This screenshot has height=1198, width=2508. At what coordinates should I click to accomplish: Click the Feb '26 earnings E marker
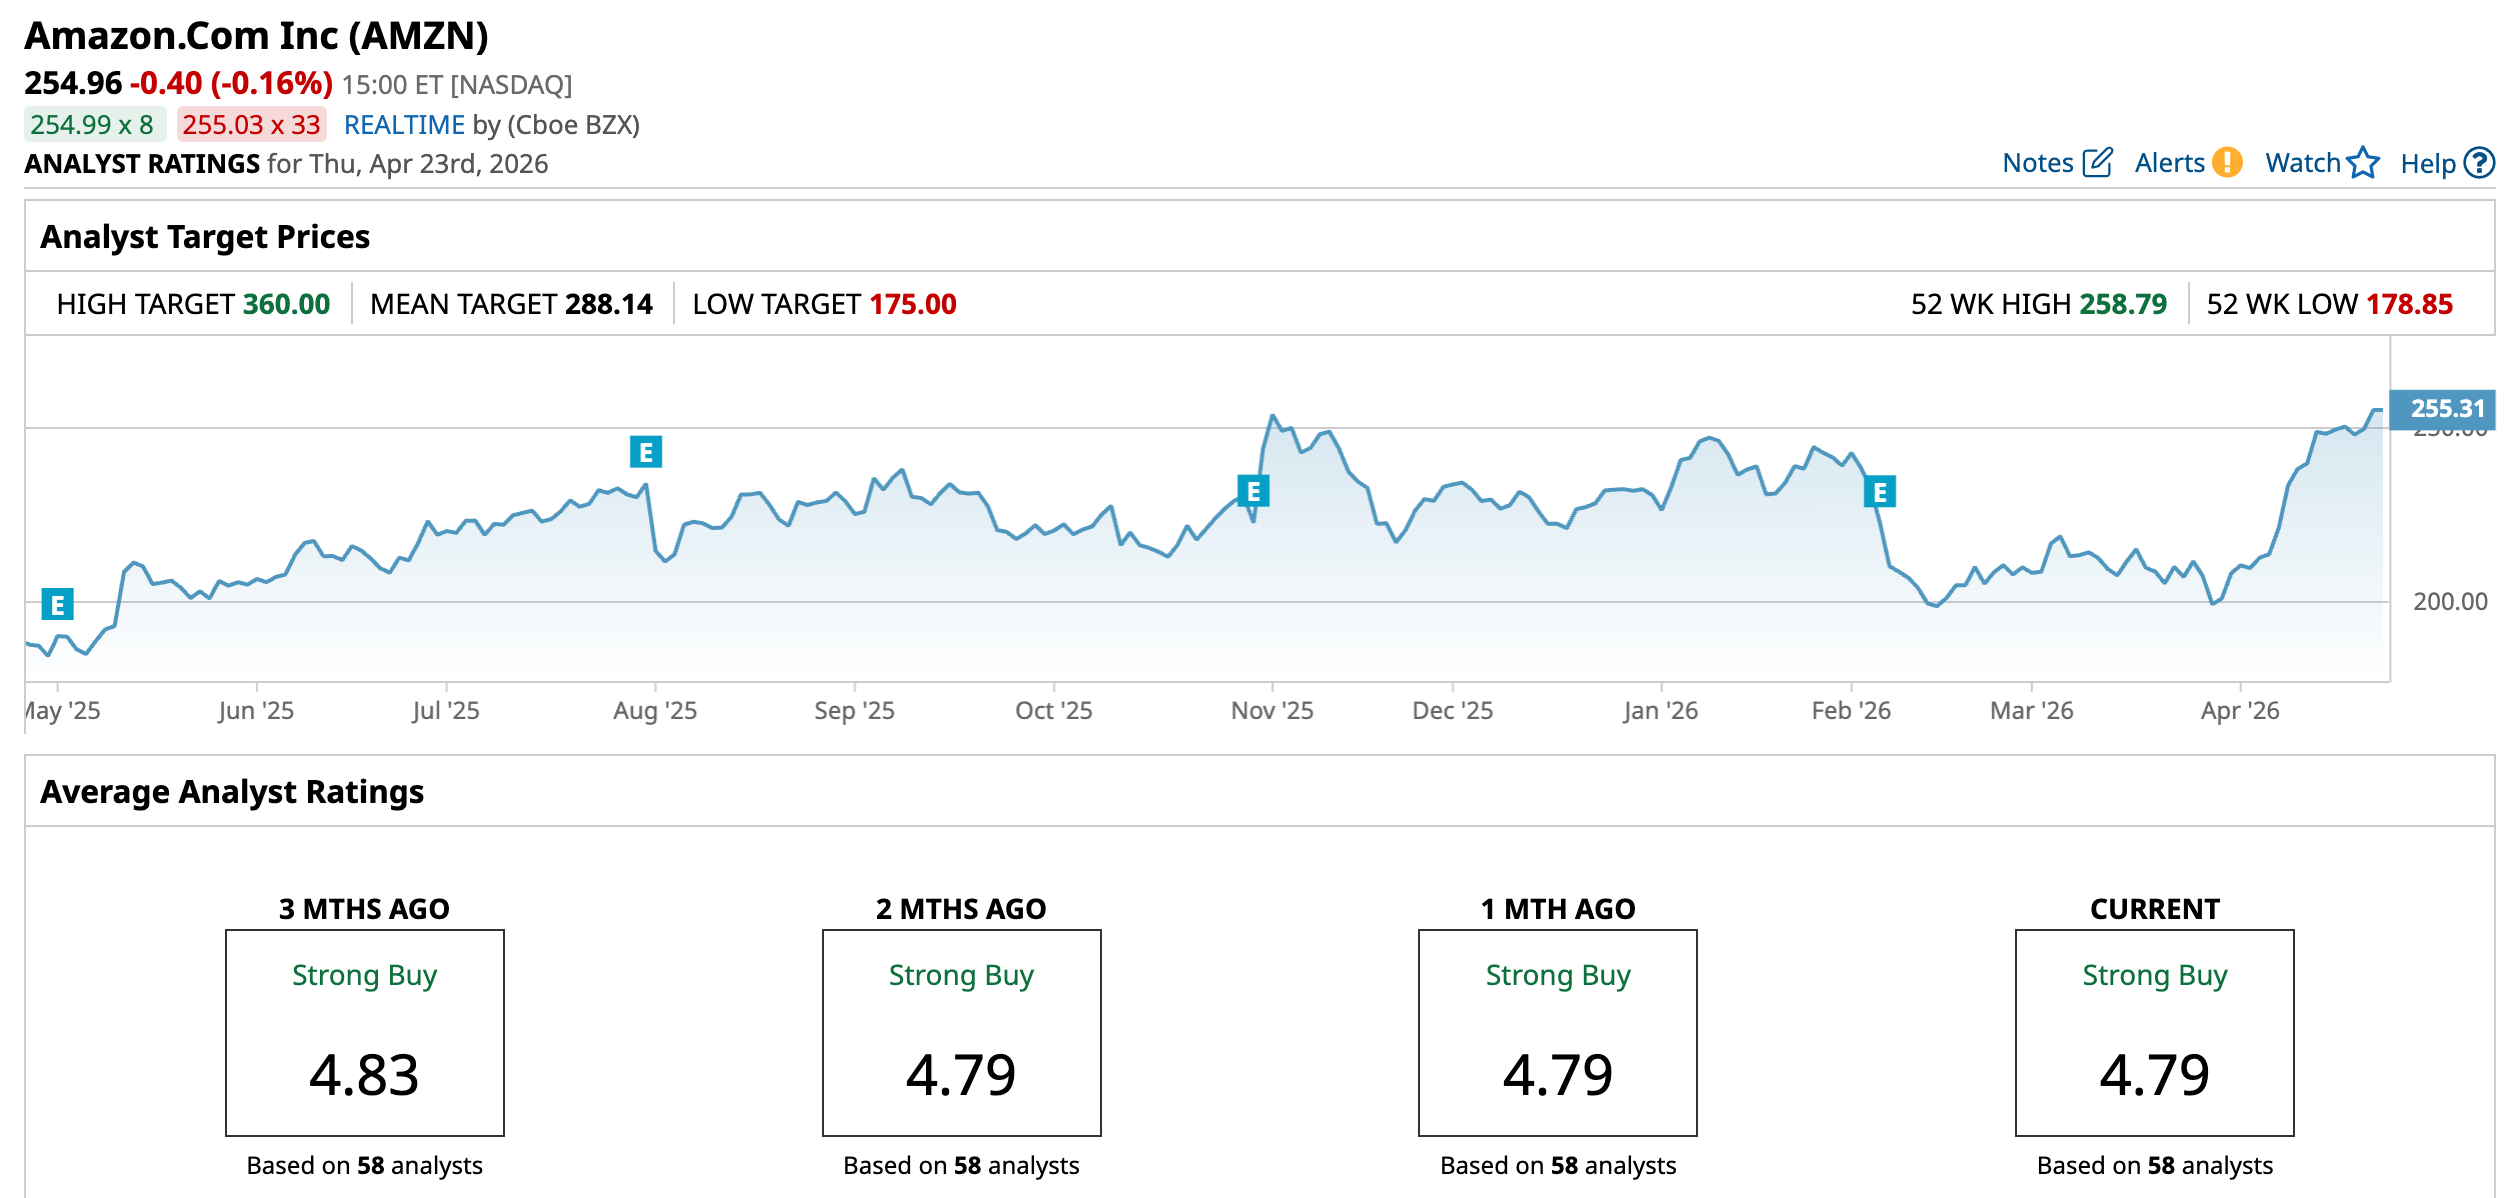point(1880,492)
